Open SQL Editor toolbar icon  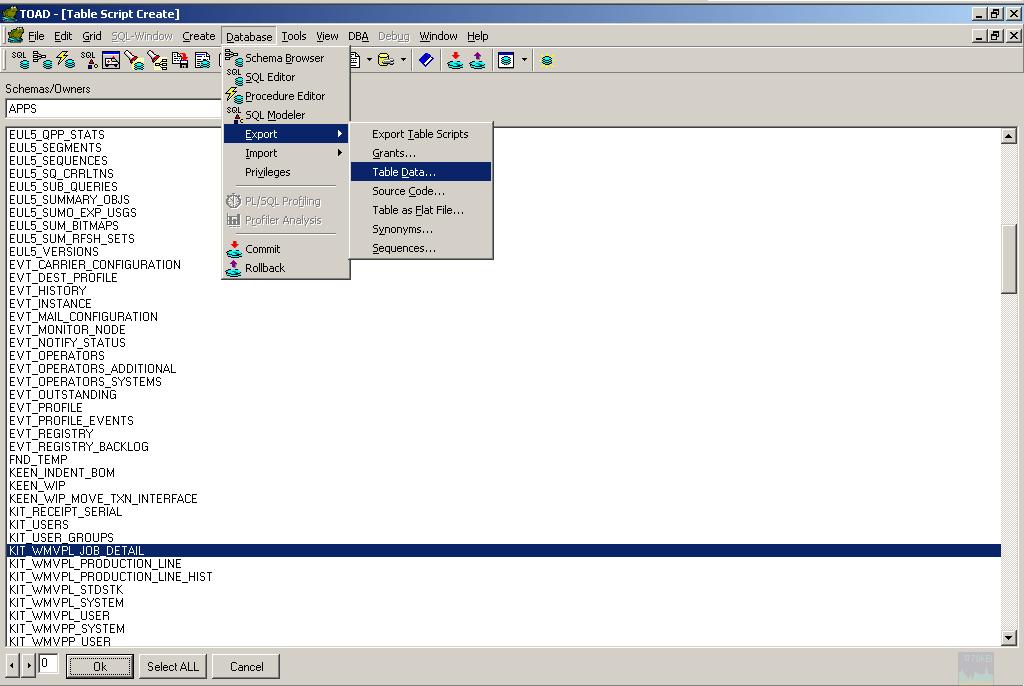coord(20,60)
